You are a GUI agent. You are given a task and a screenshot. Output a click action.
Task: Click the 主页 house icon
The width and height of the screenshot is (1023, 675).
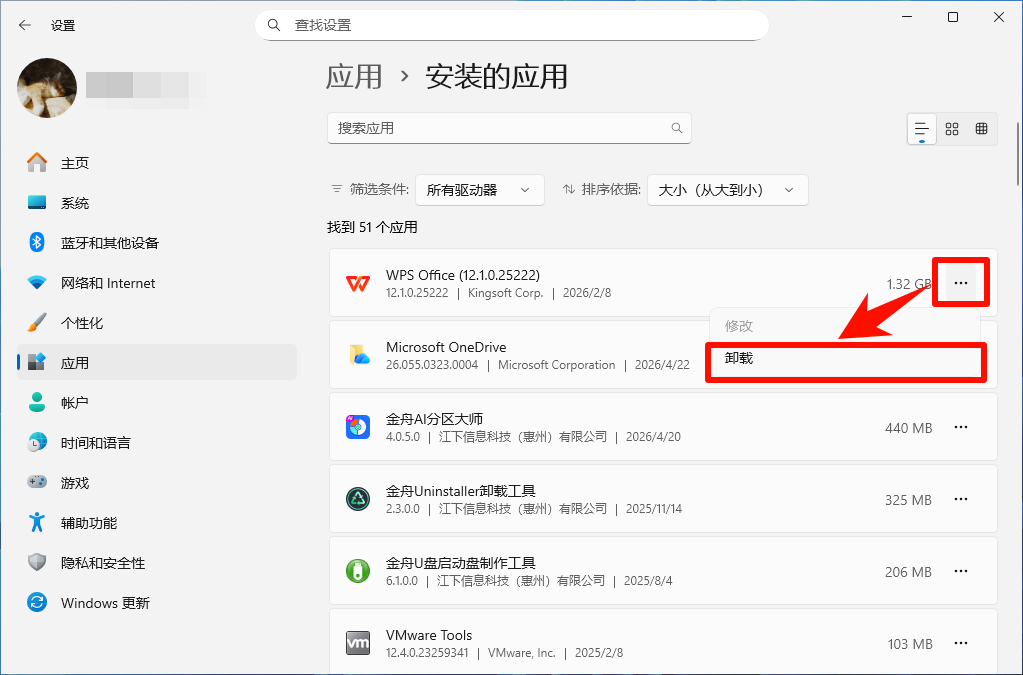tap(37, 162)
